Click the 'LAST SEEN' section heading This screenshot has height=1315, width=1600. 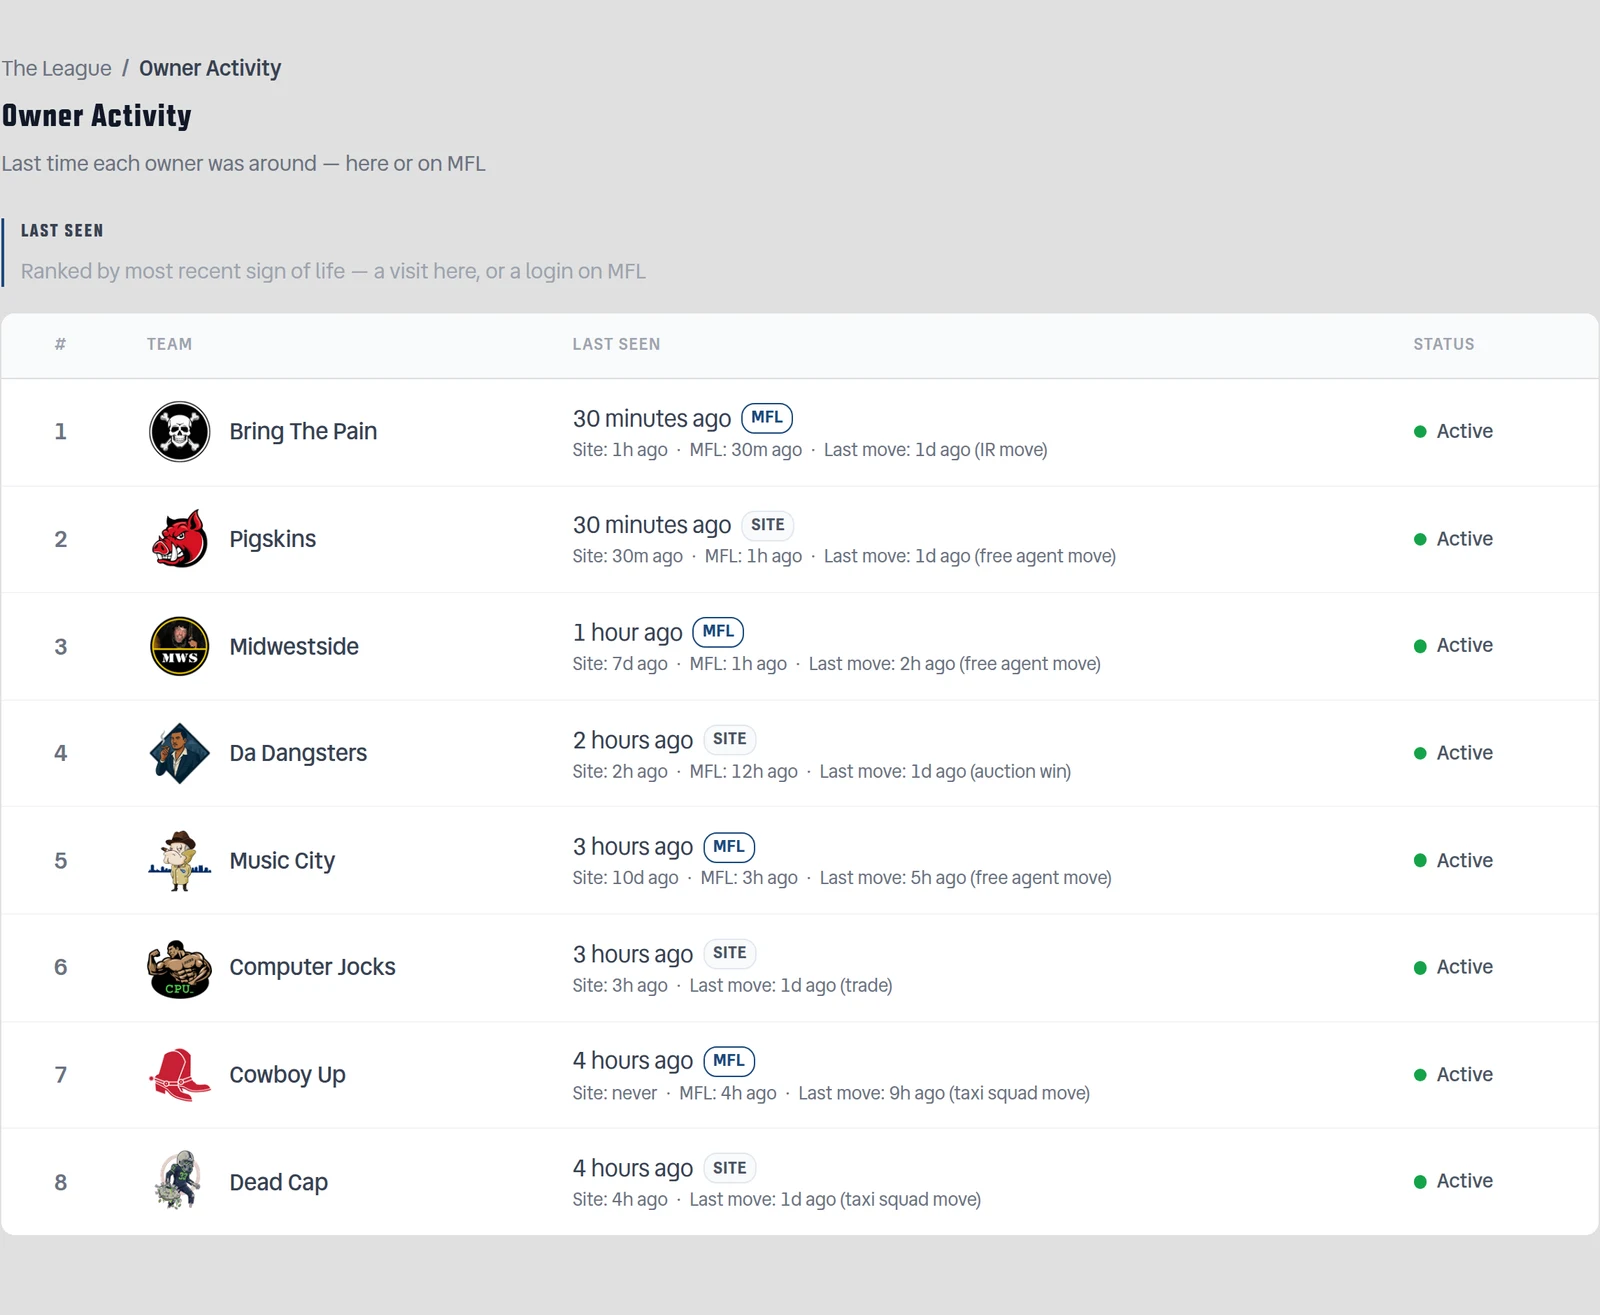point(62,230)
